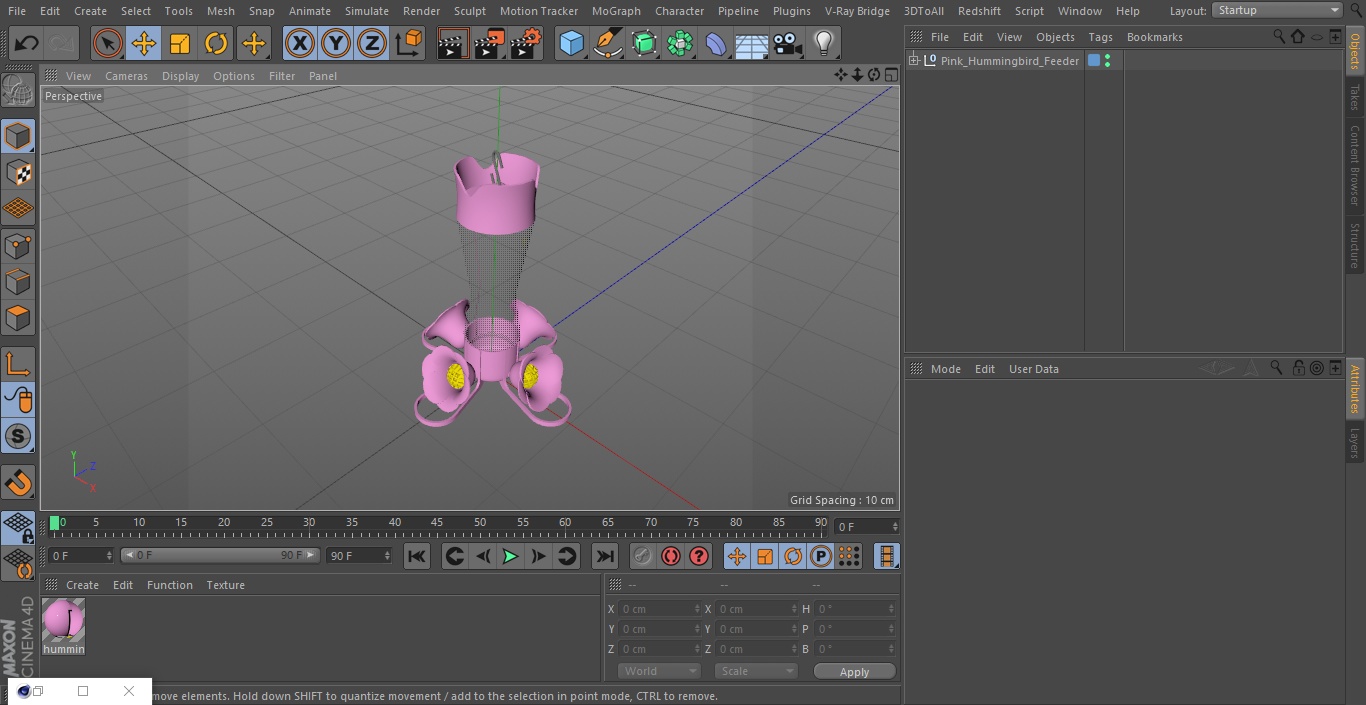Toggle autokeying button

pyautogui.click(x=671, y=556)
